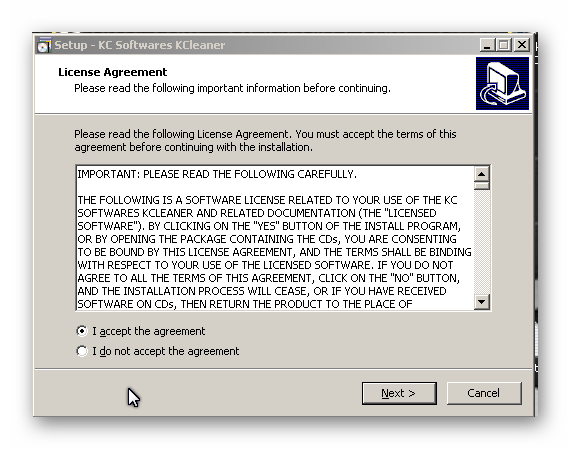This screenshot has height=449, width=570.
Task: Click the setup disc icon in title bar
Action: [44, 45]
